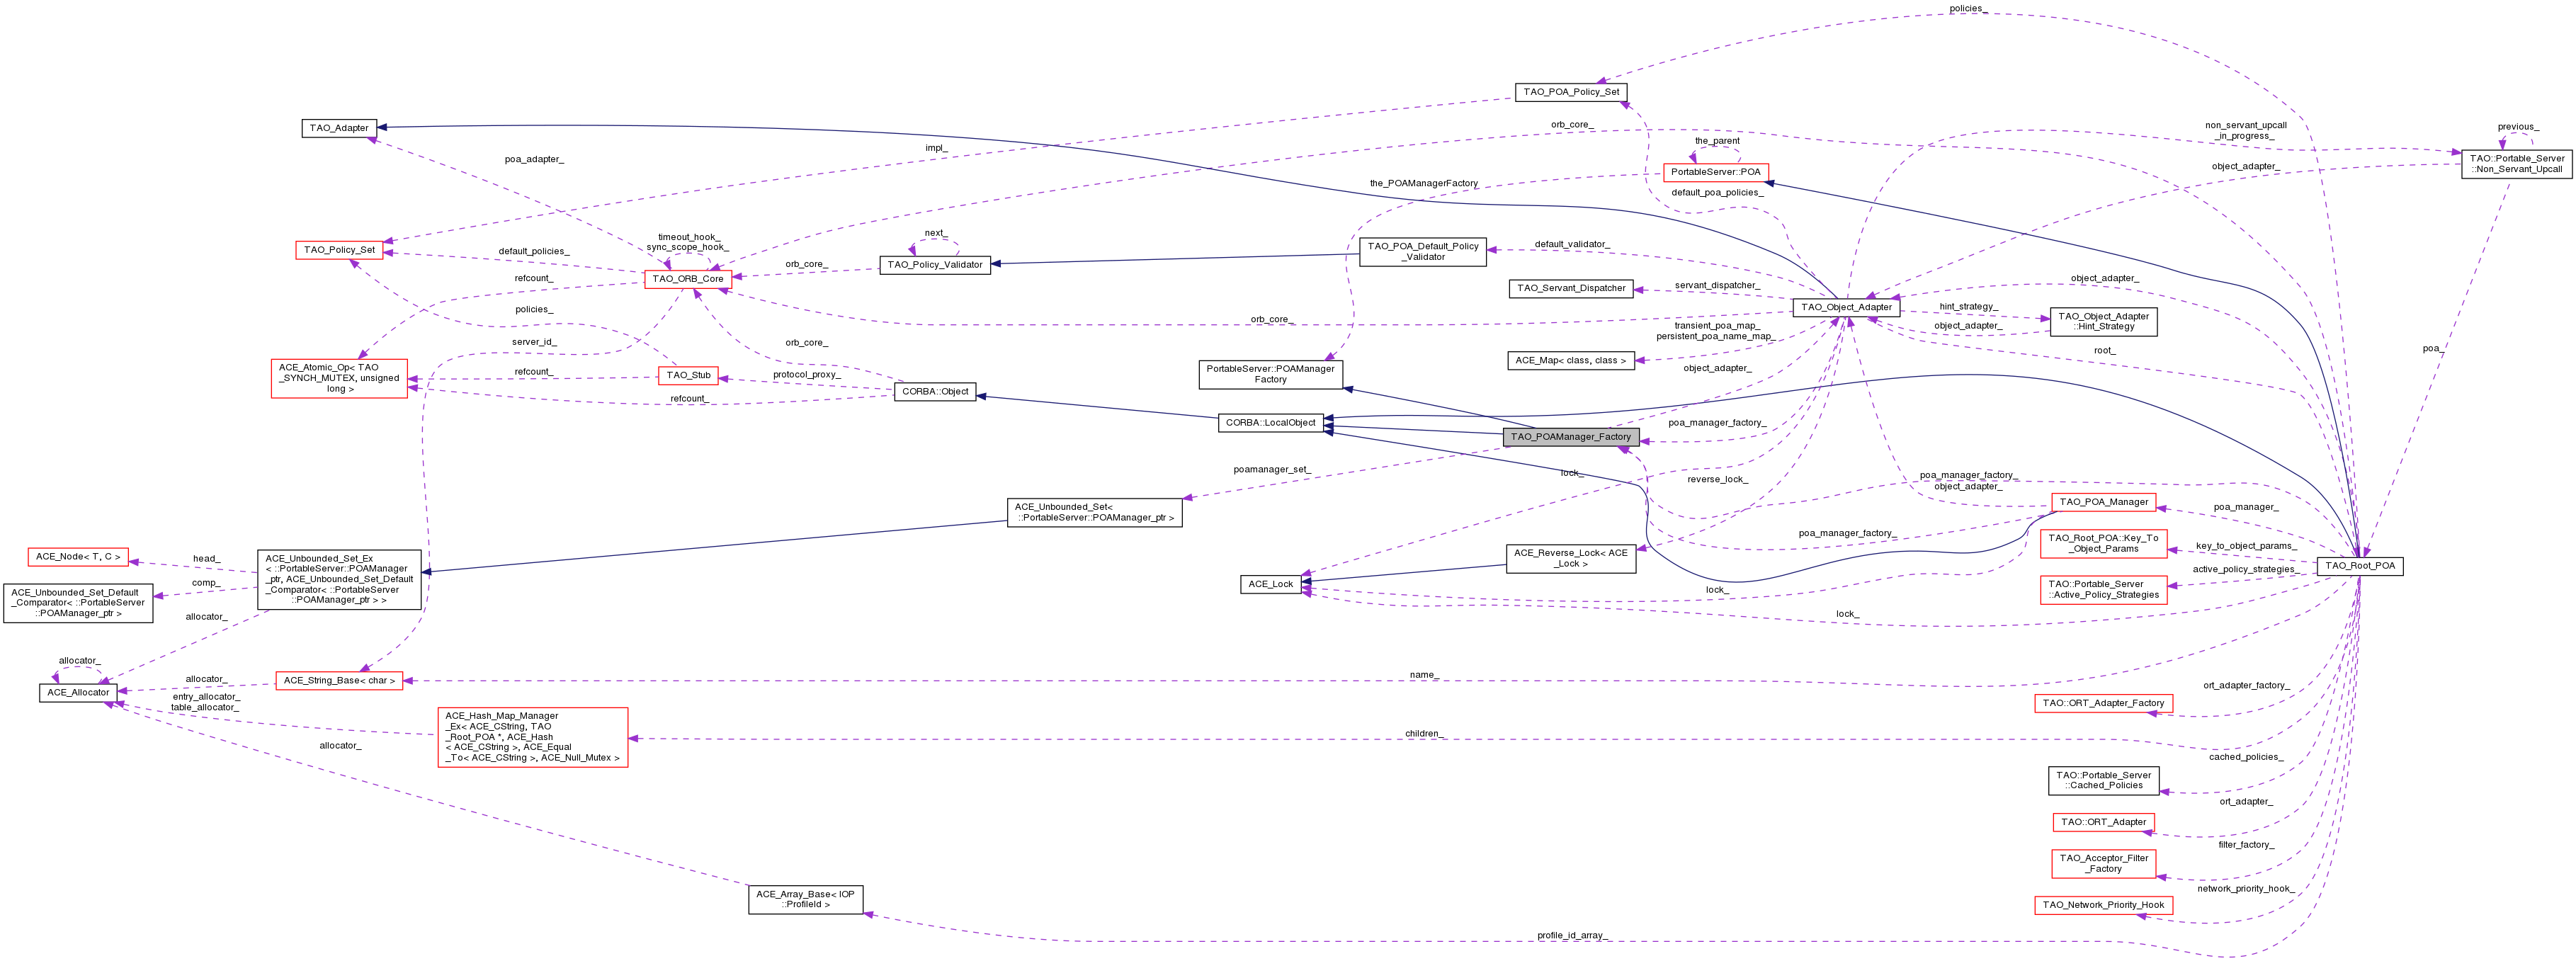Click the CORBA::Object node
The height and width of the screenshot is (961, 2576).
934,392
